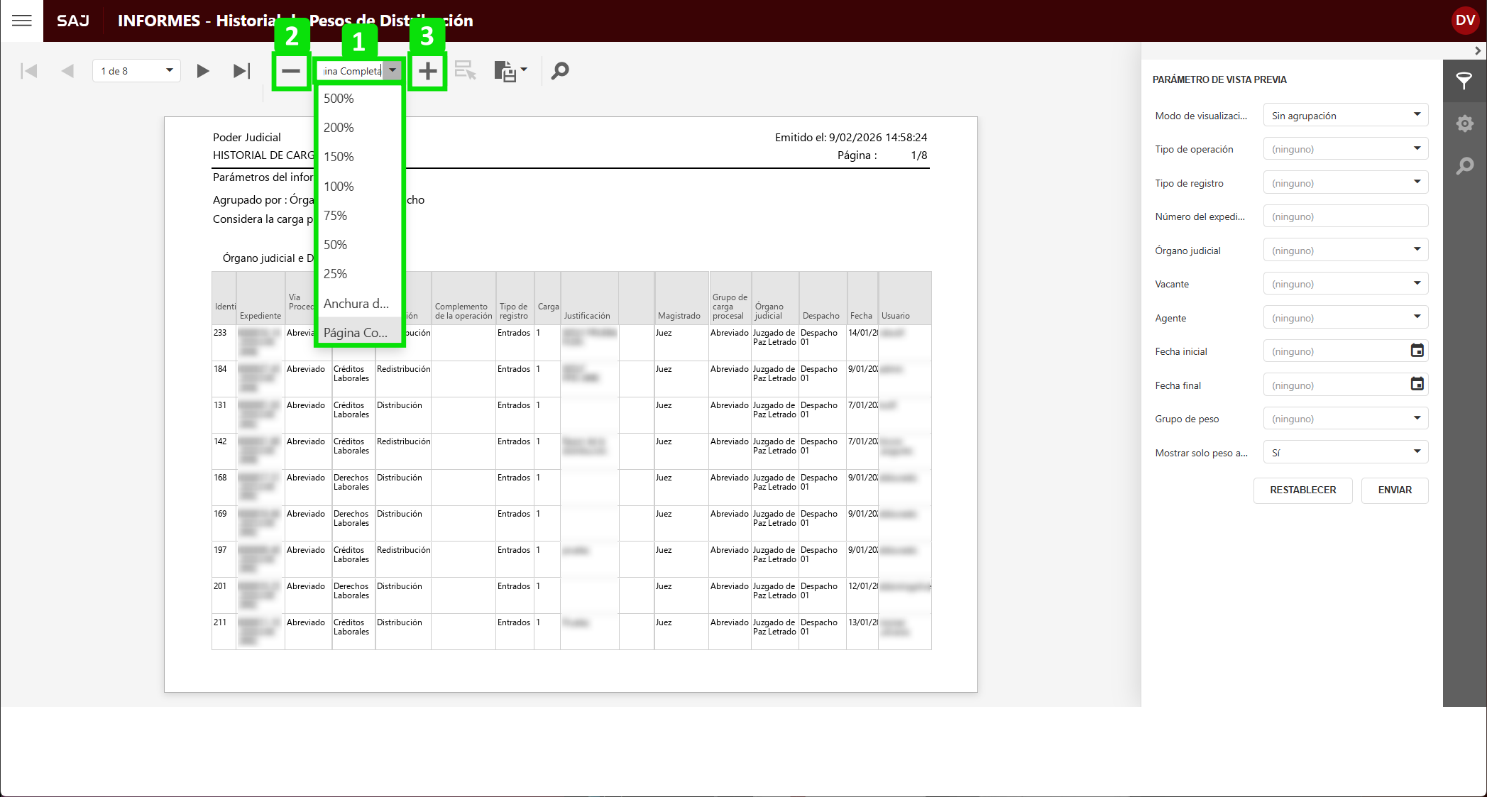This screenshot has width=1487, height=797.
Task: Choose the 50% zoom option
Action: pyautogui.click(x=336, y=245)
